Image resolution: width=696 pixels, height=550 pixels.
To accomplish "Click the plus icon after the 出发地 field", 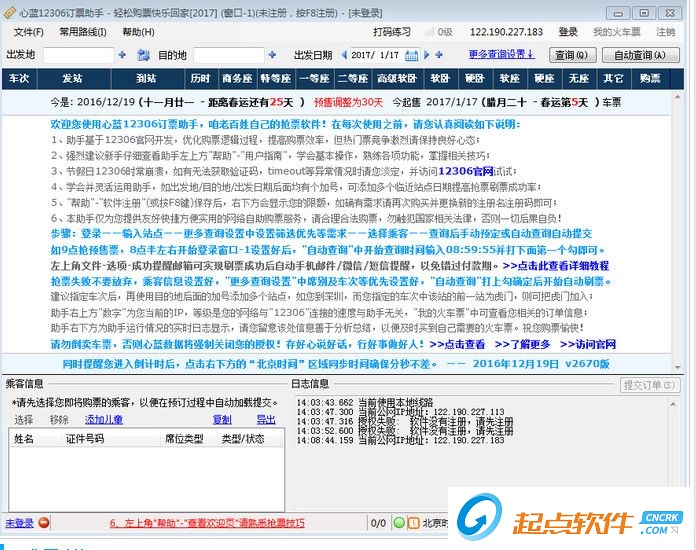I will point(122,55).
